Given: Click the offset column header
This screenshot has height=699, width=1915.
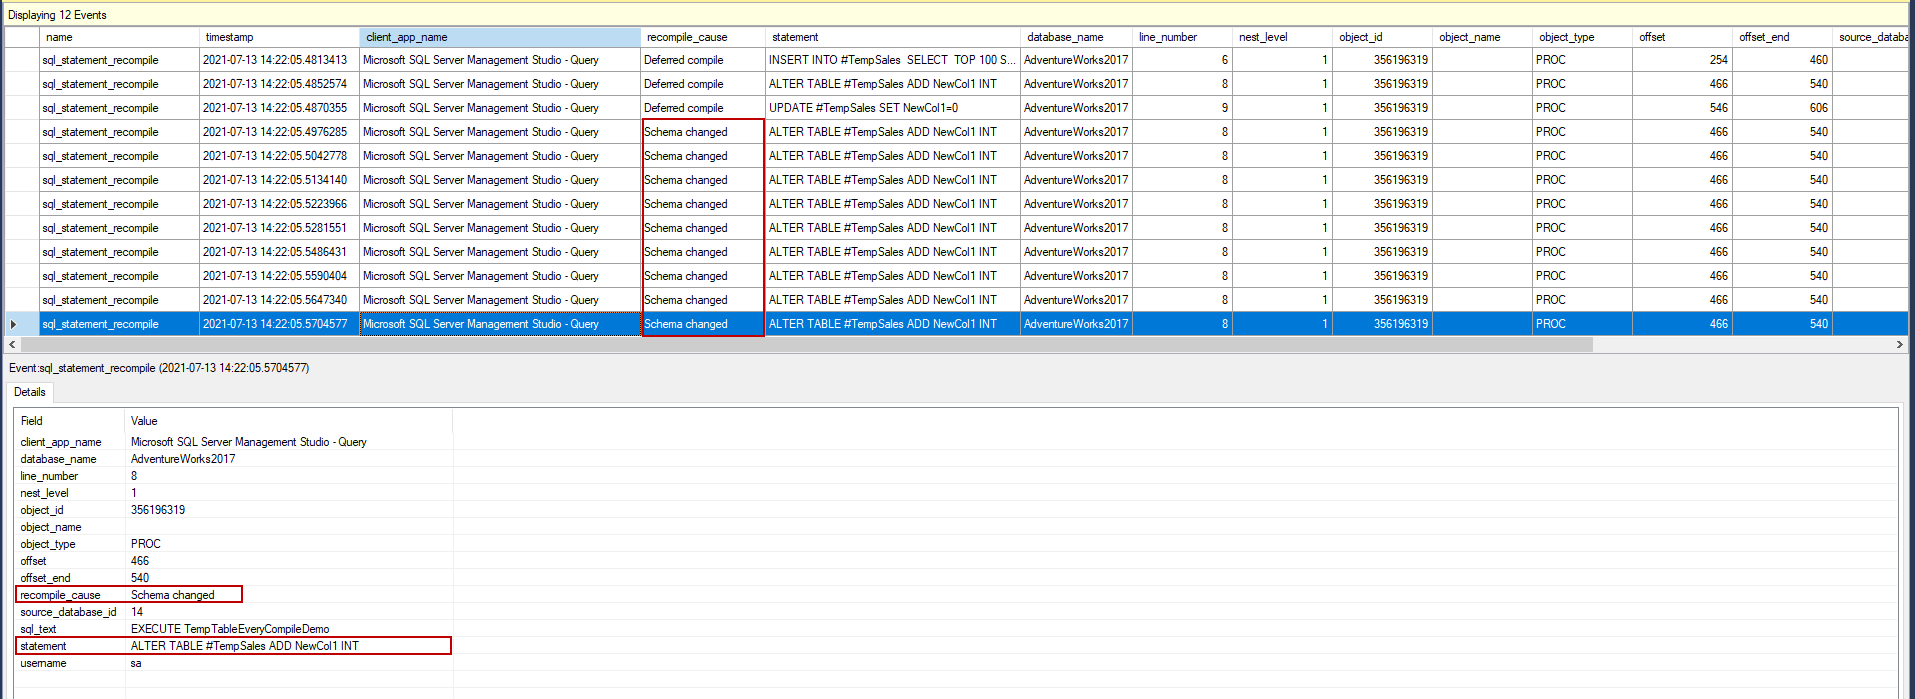Looking at the screenshot, I should pos(1682,37).
